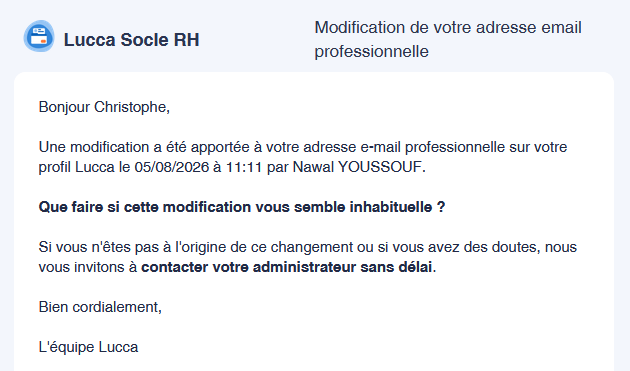Click the word "doutes" in the last paragraph
This screenshot has height=371, width=630.
pos(516,247)
